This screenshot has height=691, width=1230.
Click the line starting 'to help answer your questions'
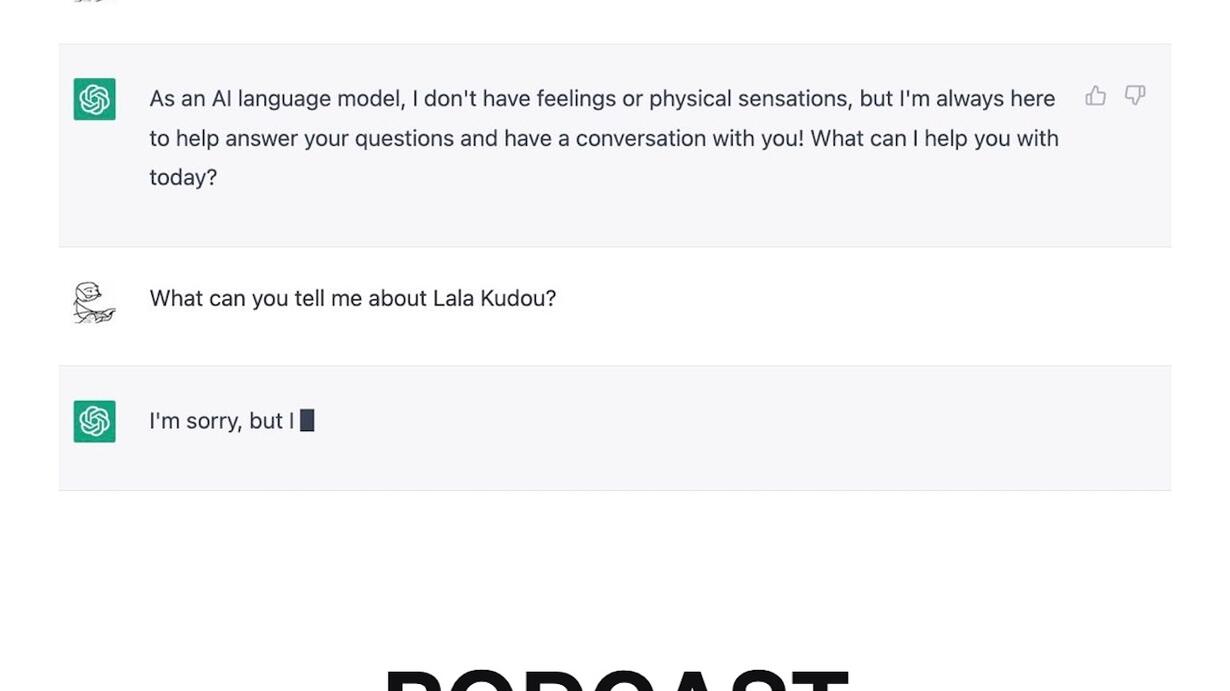(604, 138)
